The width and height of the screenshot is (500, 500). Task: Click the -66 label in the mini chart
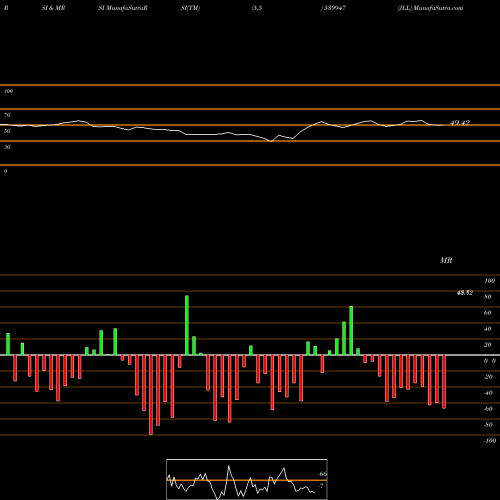[322, 474]
